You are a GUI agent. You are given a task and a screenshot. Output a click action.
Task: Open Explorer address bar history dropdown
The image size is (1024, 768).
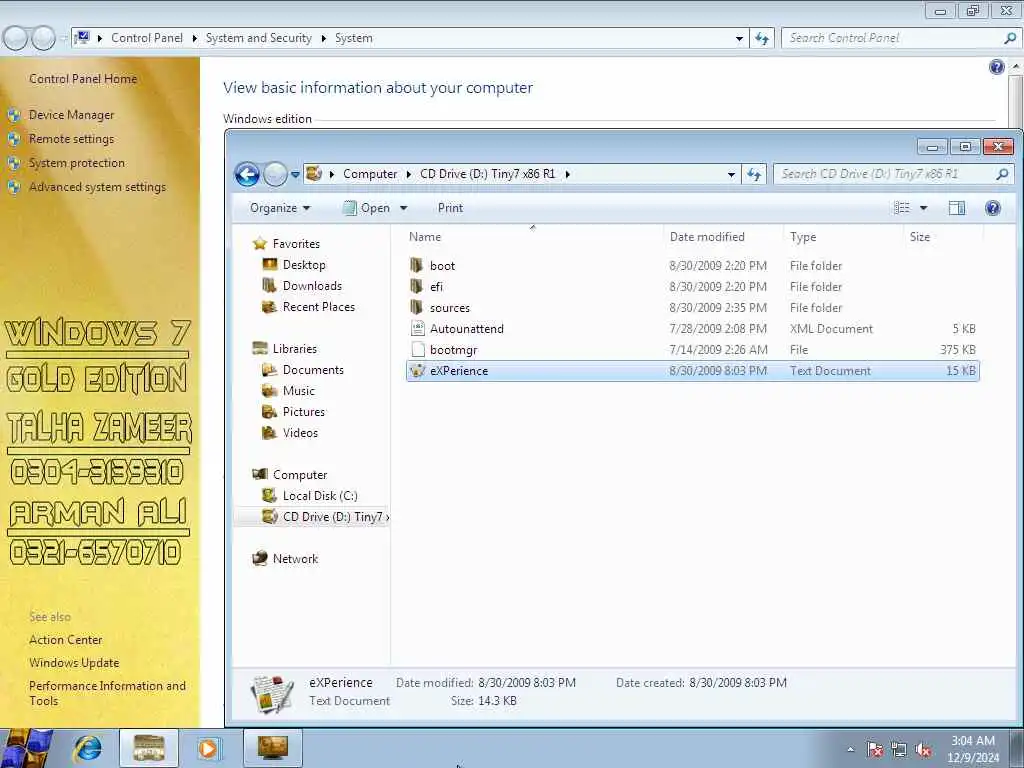(731, 174)
